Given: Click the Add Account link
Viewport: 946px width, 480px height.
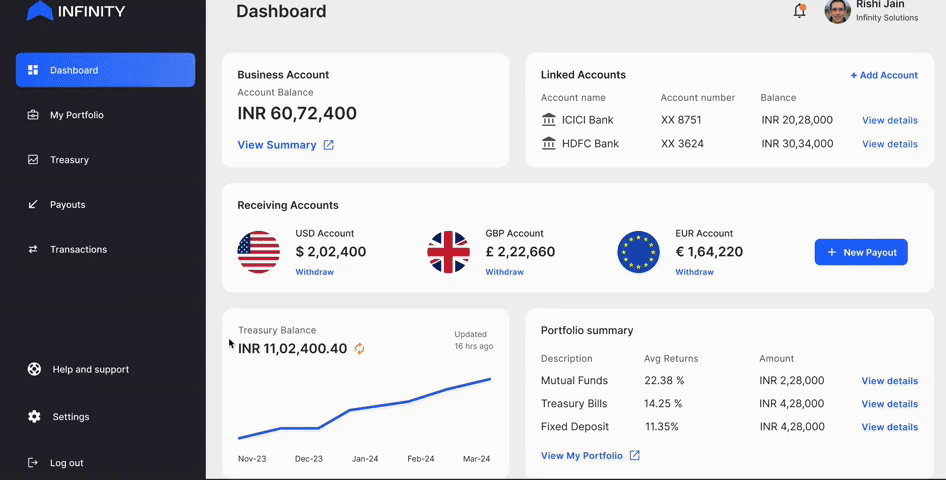Looking at the screenshot, I should click(x=883, y=75).
